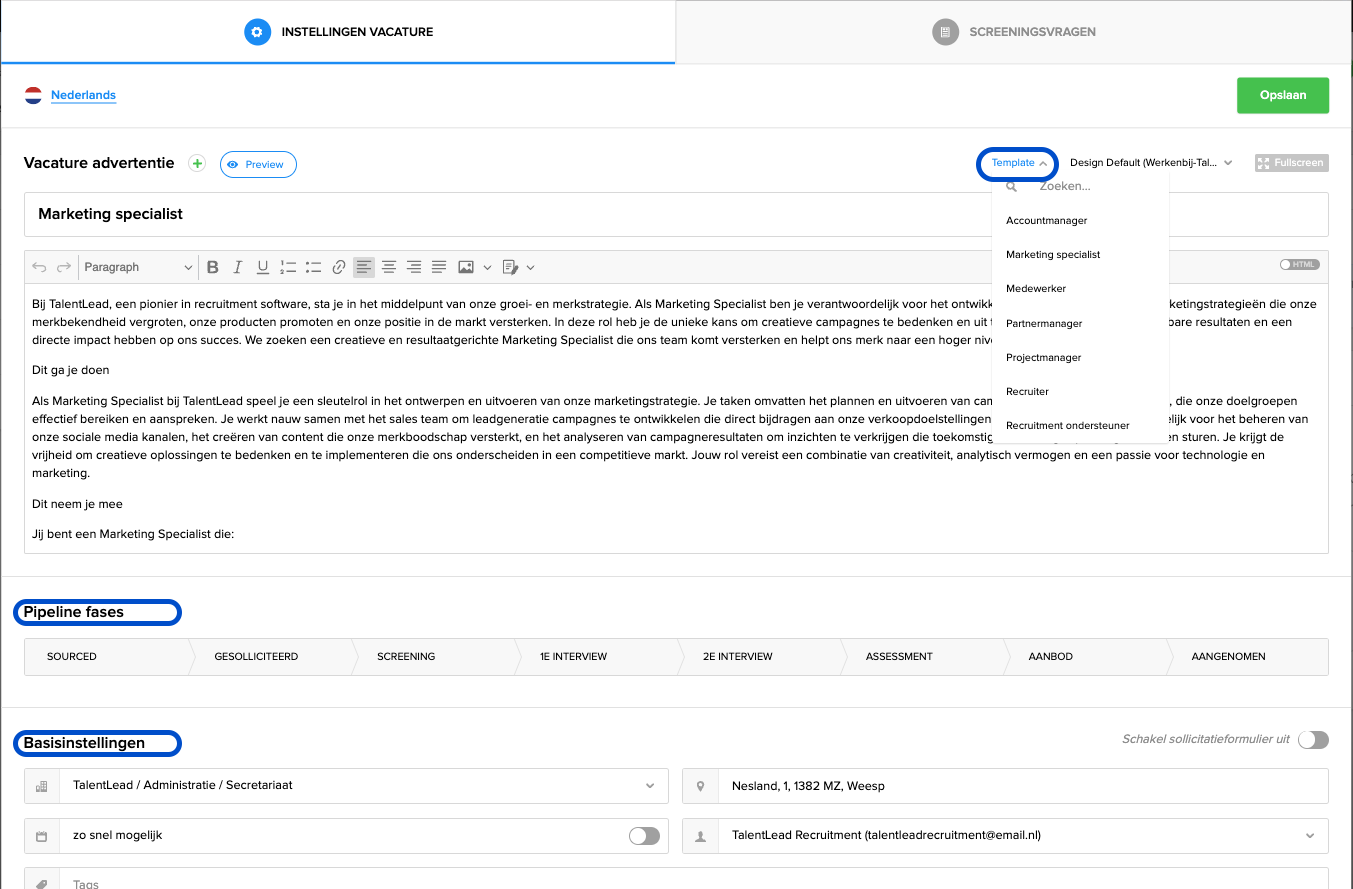Select the Sourced pipeline stage
Screen dimensions: 1353x889
click(105, 657)
